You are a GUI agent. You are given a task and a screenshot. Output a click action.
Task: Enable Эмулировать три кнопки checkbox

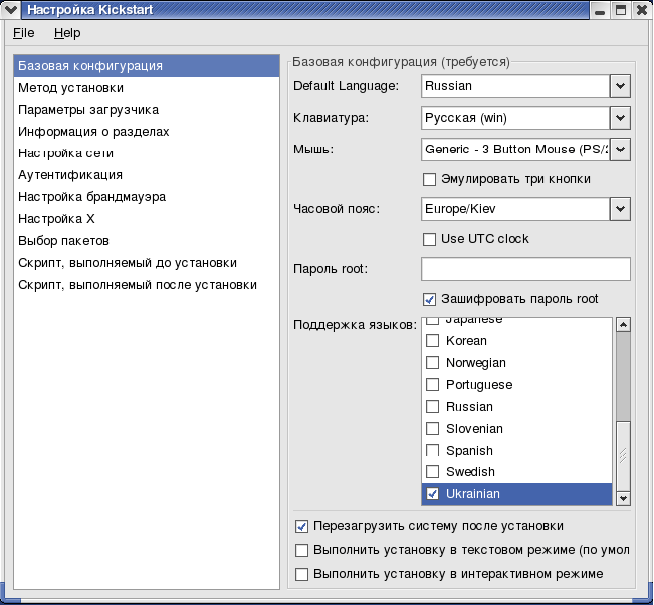pyautogui.click(x=429, y=179)
